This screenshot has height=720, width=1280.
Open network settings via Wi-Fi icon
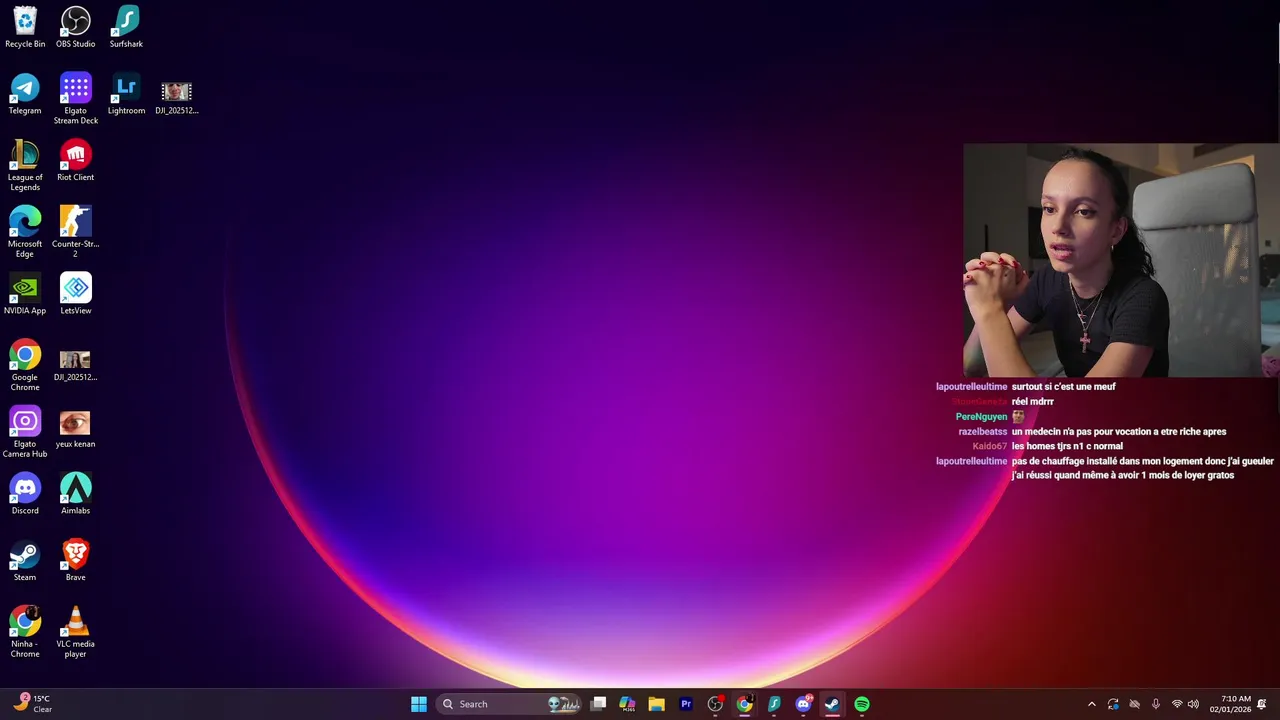(1177, 704)
